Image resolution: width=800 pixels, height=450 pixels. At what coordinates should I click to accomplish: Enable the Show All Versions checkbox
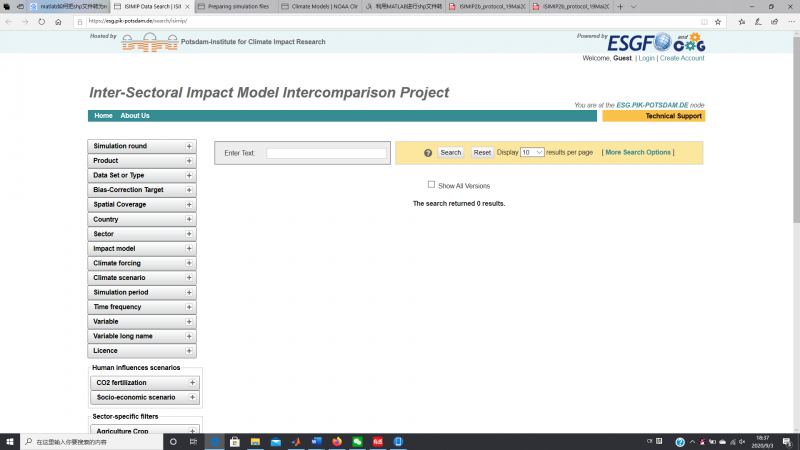[x=431, y=185]
